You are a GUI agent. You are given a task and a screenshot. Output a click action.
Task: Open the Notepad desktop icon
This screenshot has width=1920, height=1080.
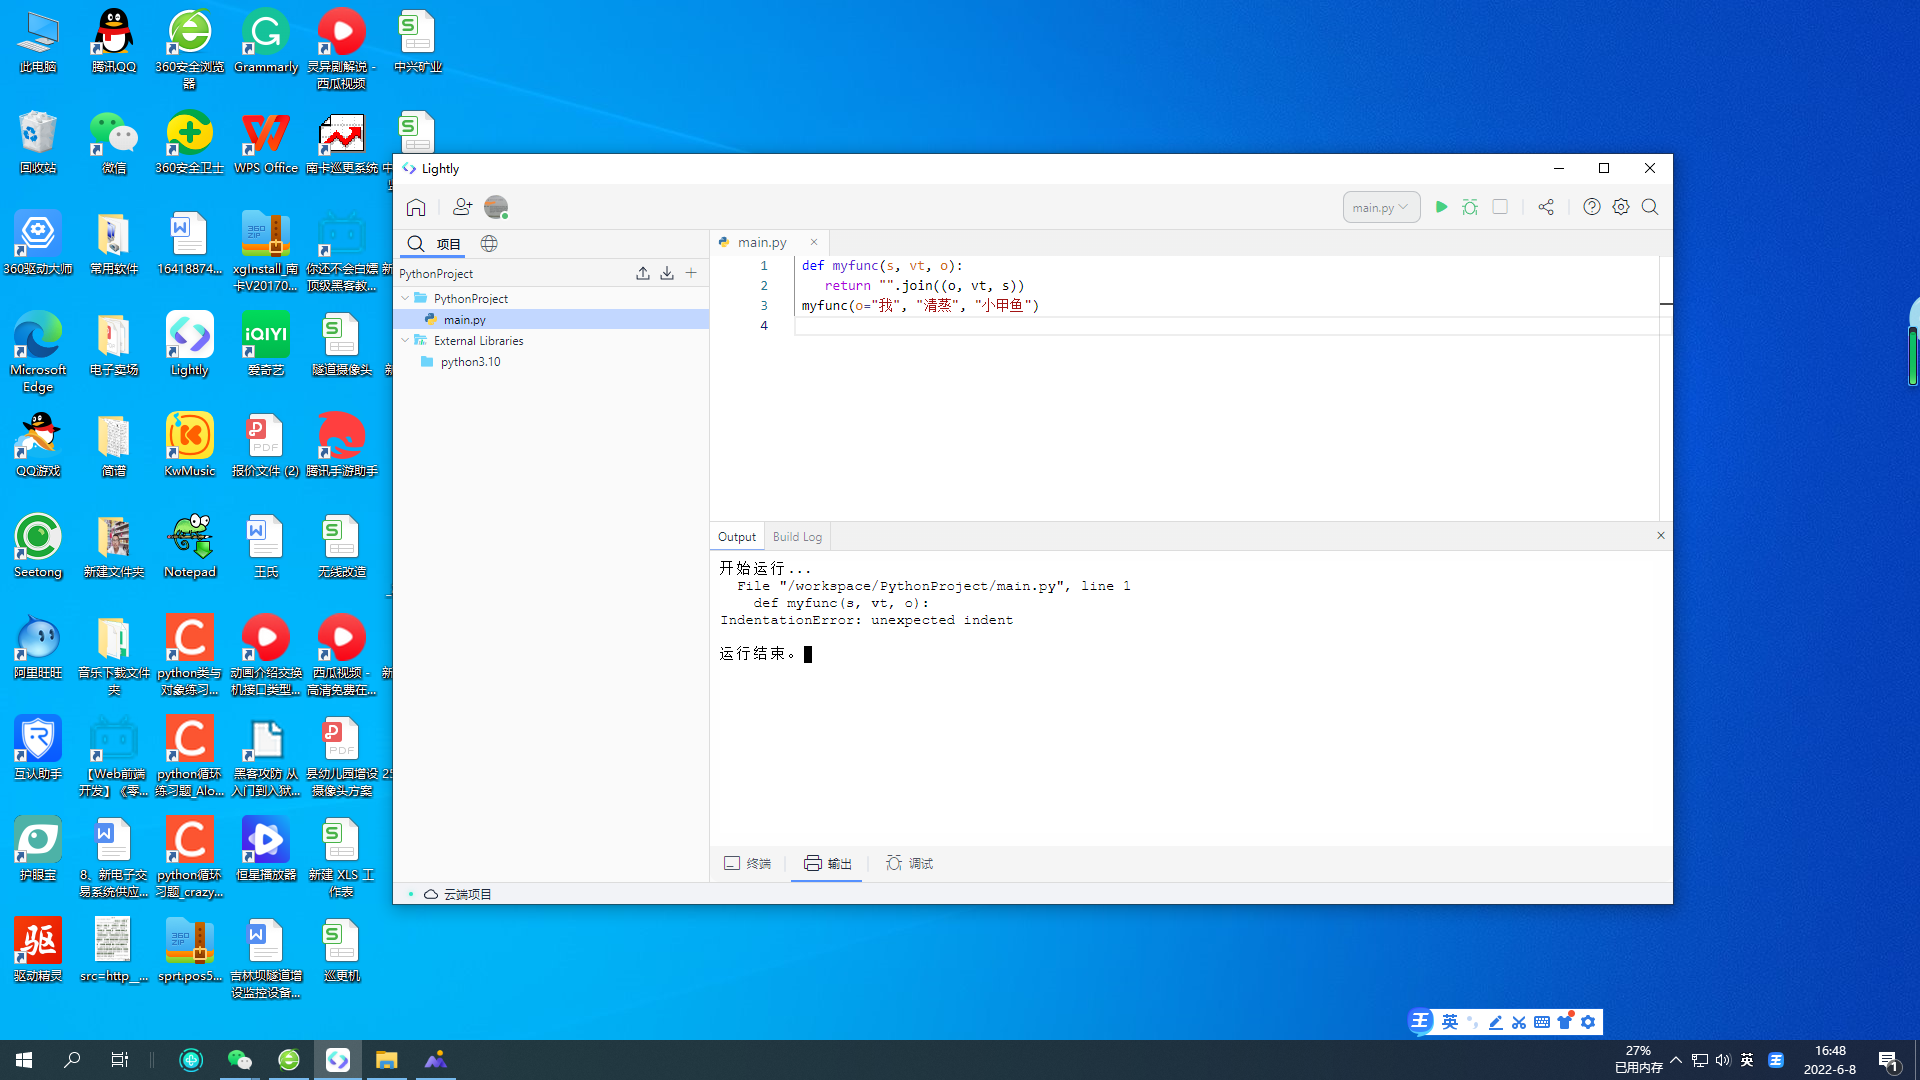pos(190,547)
